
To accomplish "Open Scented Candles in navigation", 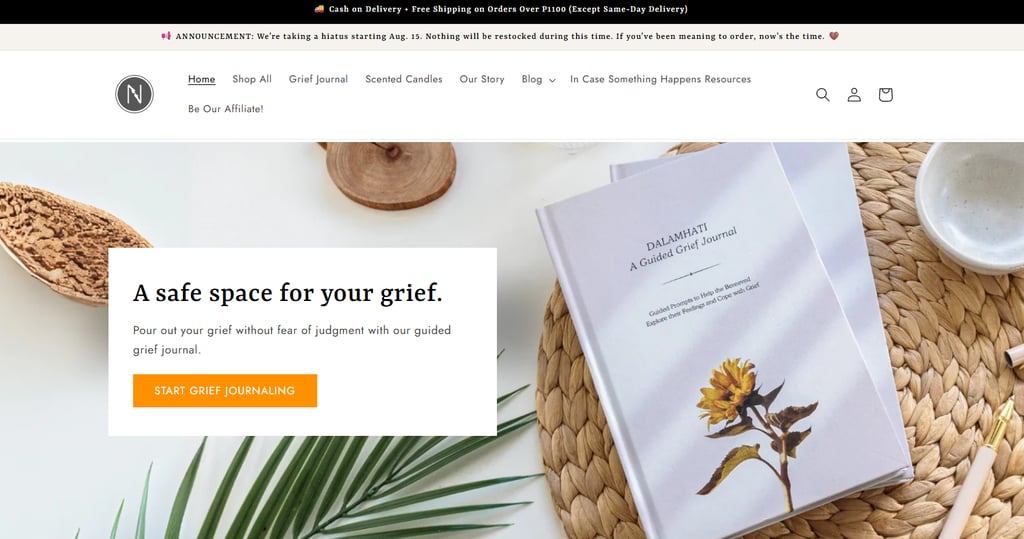I will [x=404, y=79].
